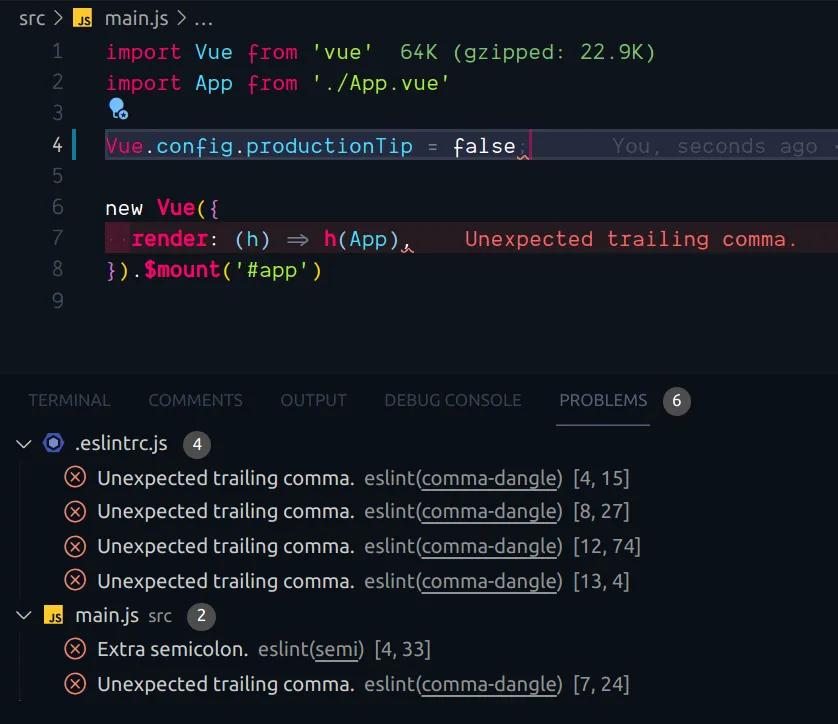Click the './App.vue' import path string

pos(381,83)
